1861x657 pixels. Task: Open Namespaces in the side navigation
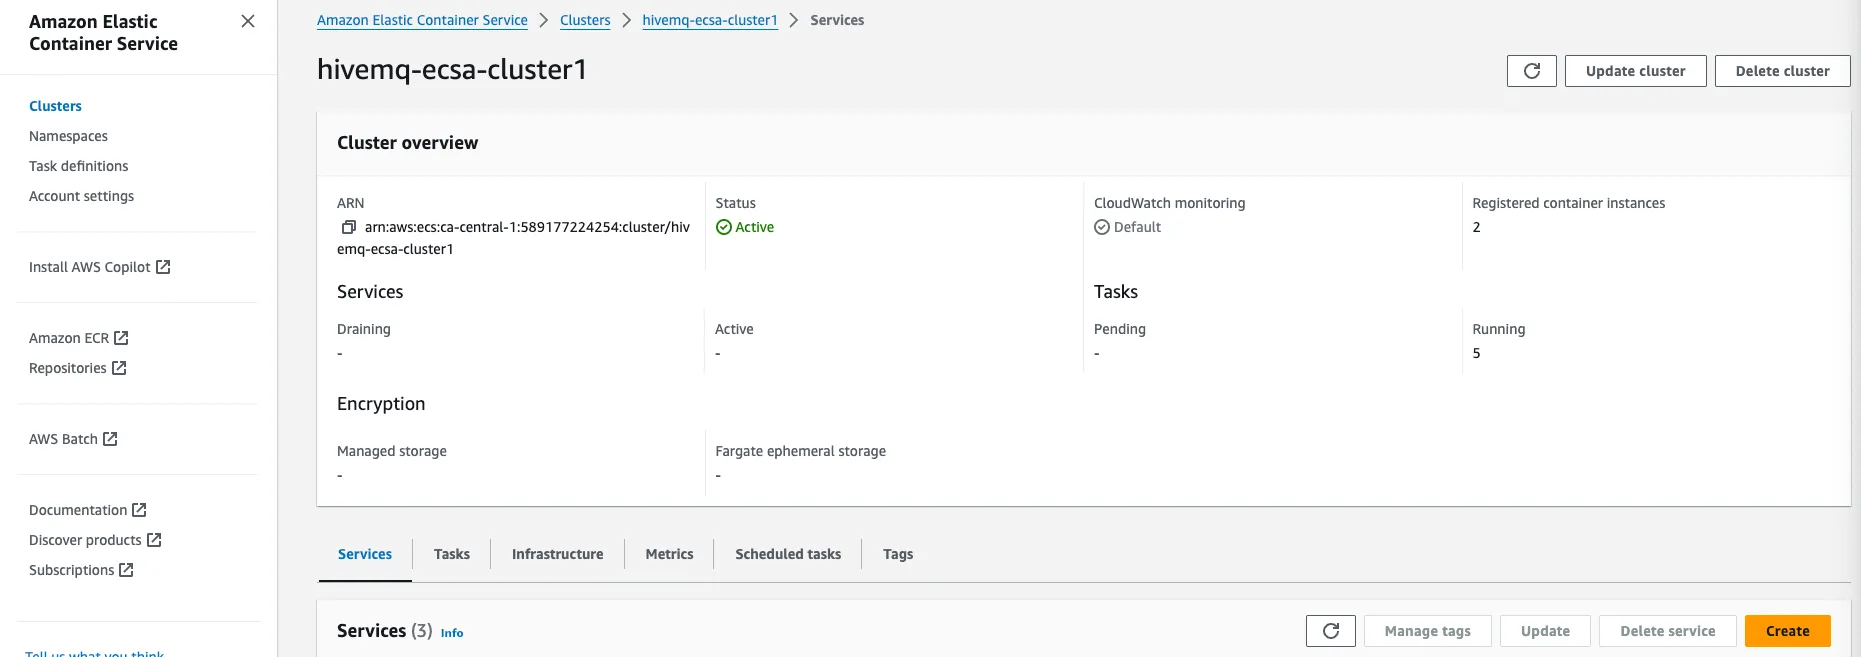point(68,136)
